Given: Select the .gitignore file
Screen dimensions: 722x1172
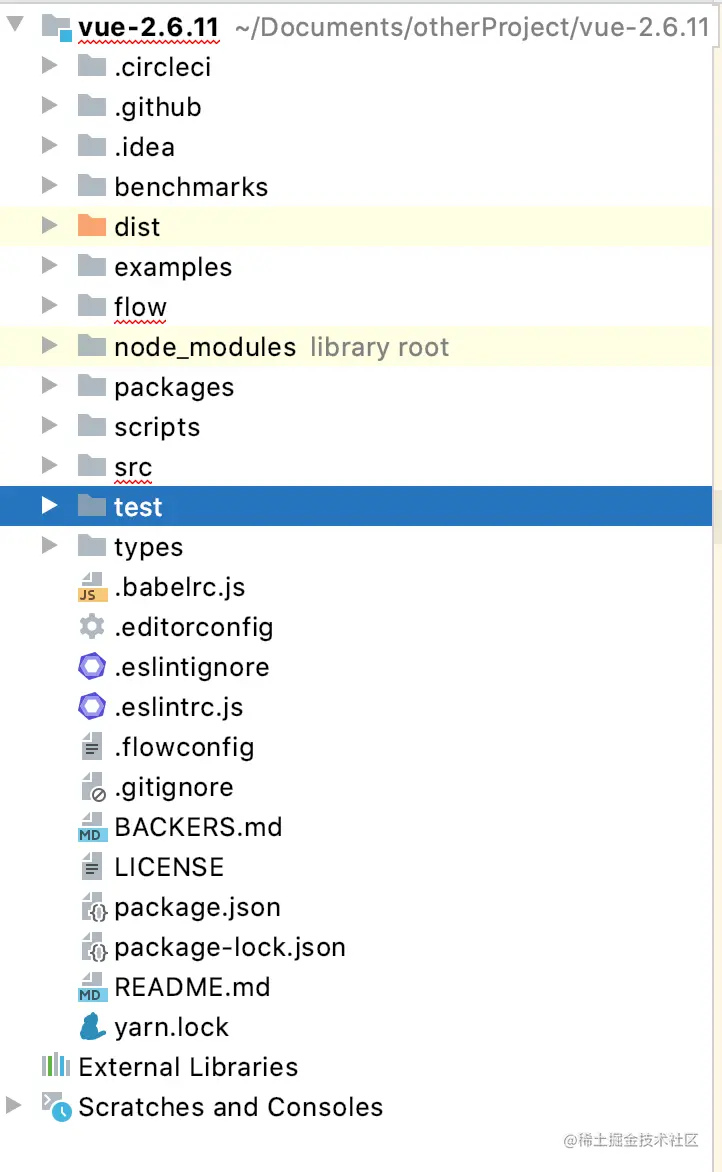Looking at the screenshot, I should [x=174, y=787].
